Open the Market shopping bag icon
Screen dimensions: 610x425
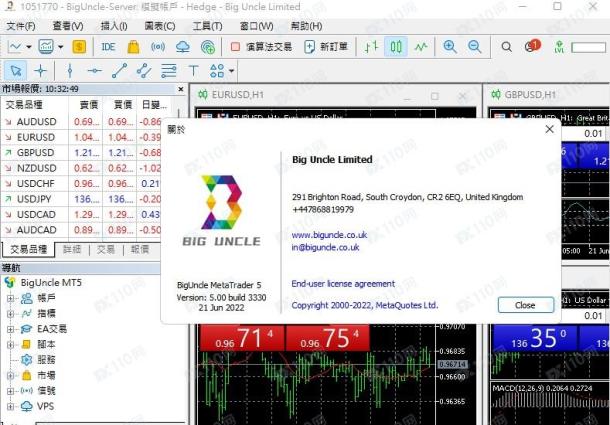coord(133,47)
